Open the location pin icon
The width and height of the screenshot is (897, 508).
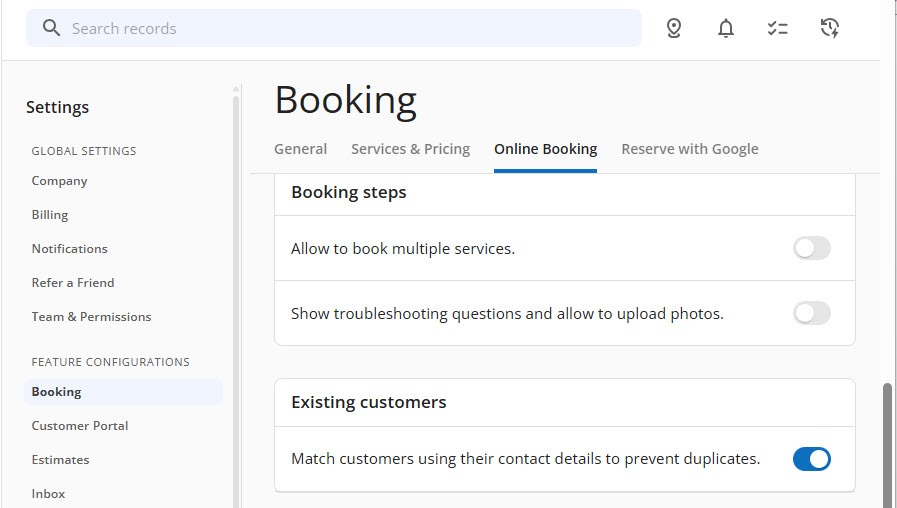click(674, 28)
